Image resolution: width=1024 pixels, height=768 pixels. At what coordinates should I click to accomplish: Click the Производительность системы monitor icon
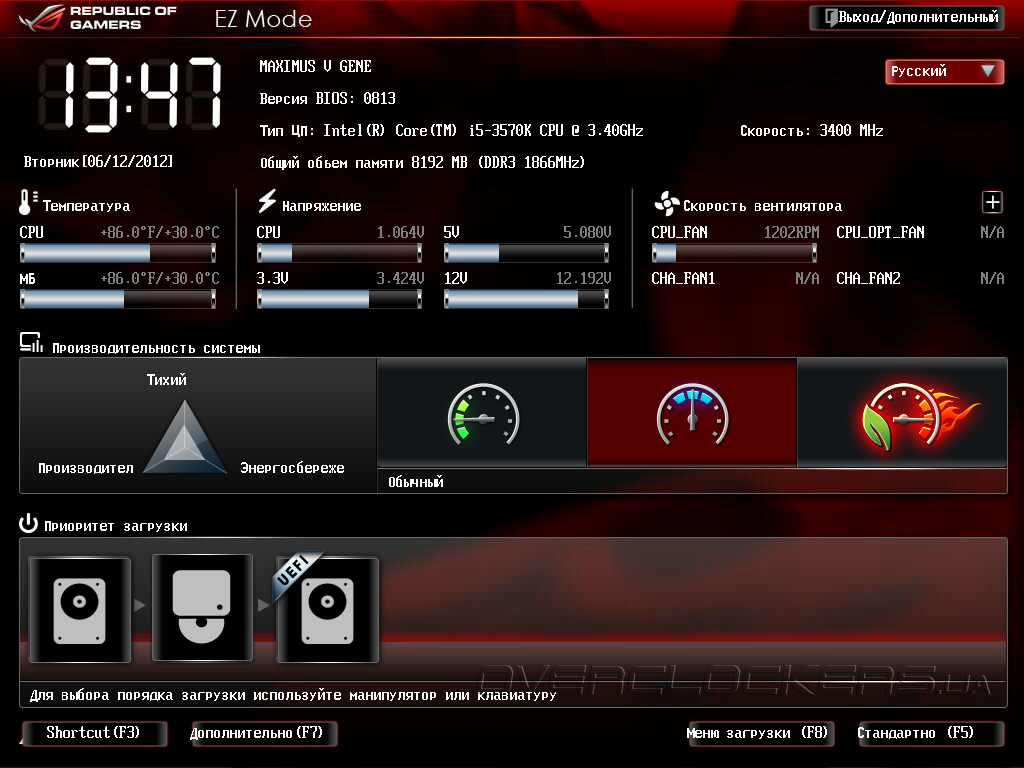(x=31, y=343)
